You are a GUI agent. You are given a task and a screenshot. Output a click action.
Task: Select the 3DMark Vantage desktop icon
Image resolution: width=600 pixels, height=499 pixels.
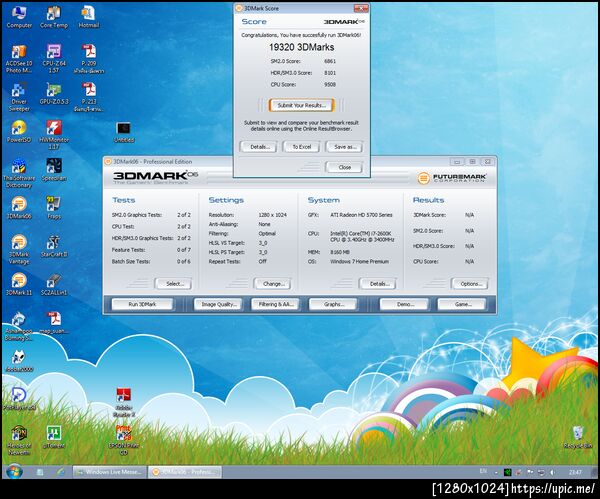coord(19,250)
